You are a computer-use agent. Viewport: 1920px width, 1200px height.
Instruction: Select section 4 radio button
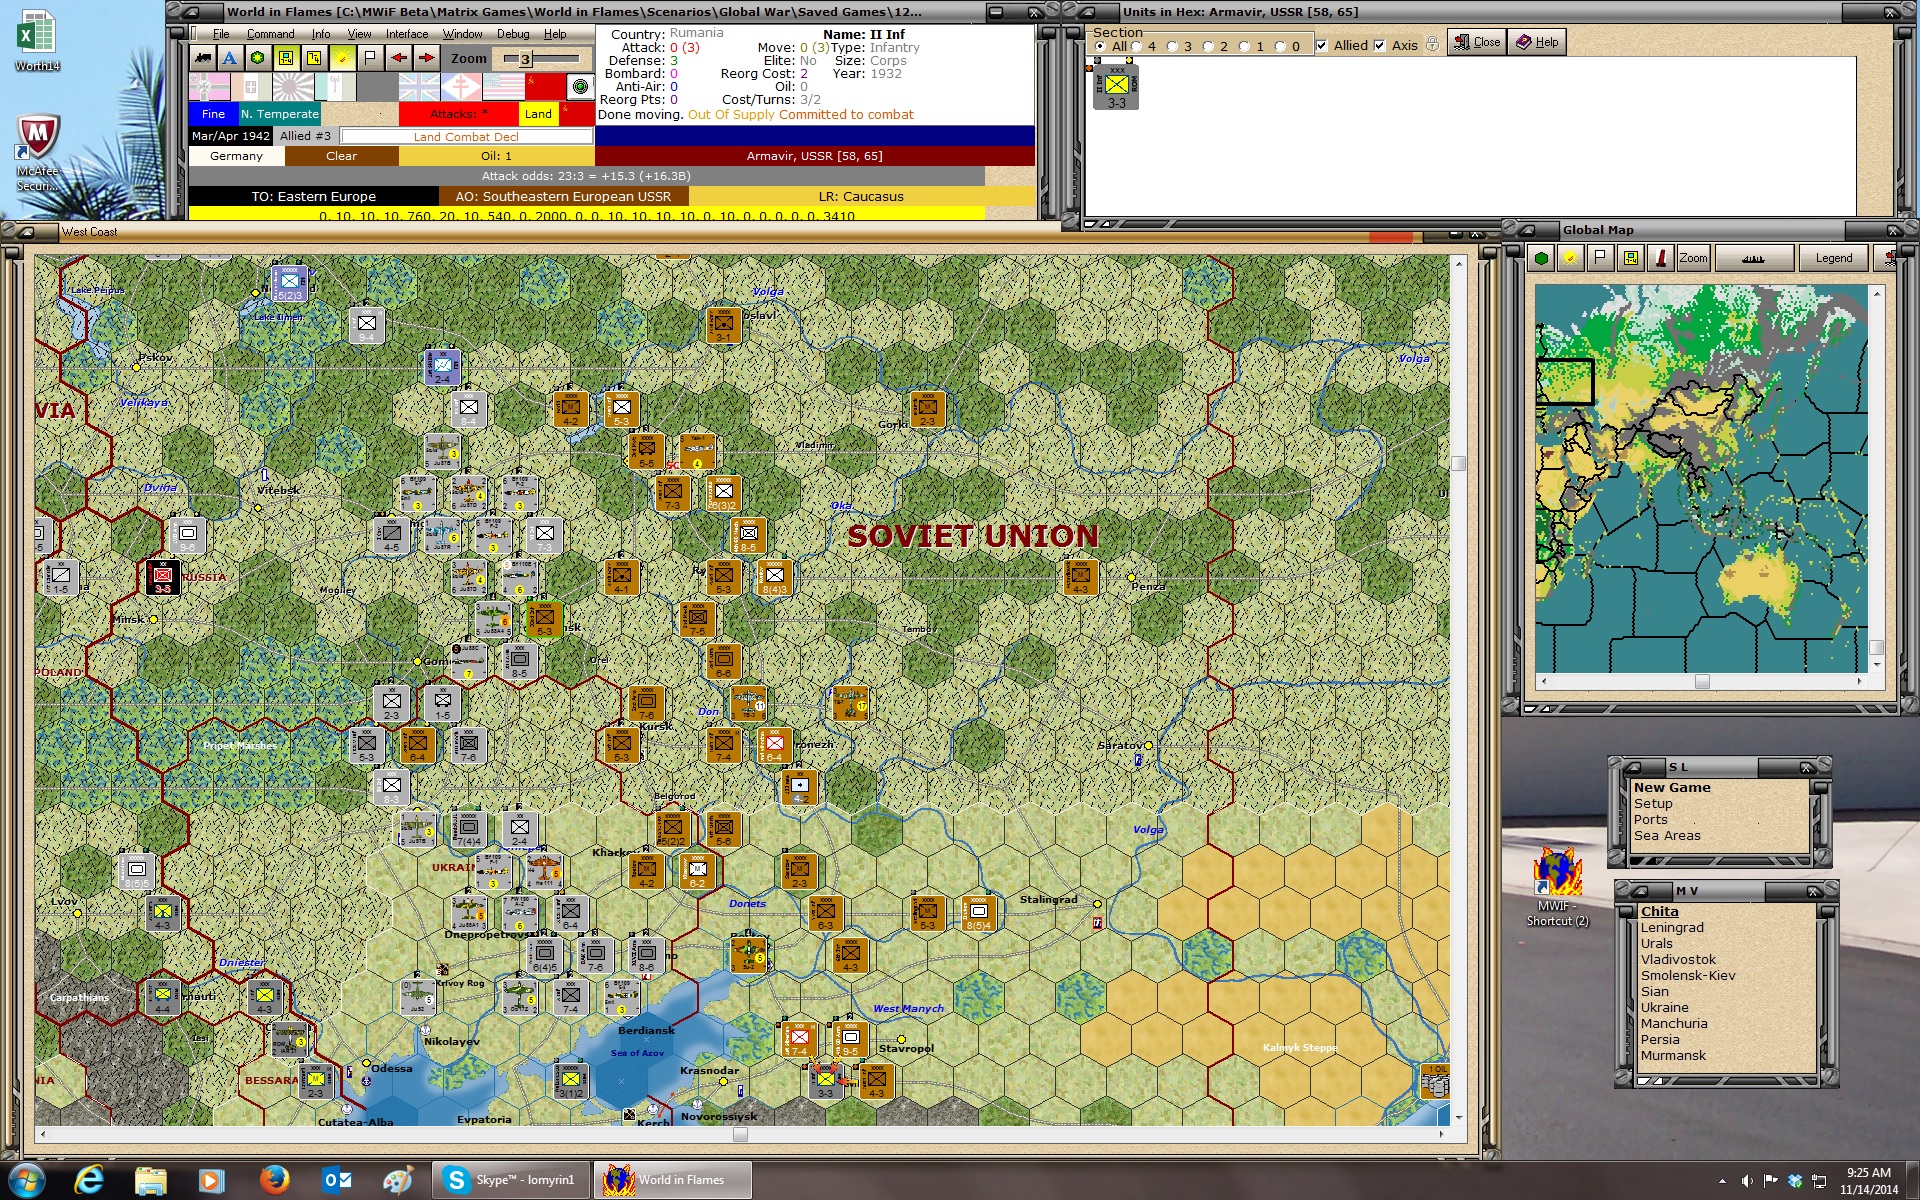tap(1137, 46)
